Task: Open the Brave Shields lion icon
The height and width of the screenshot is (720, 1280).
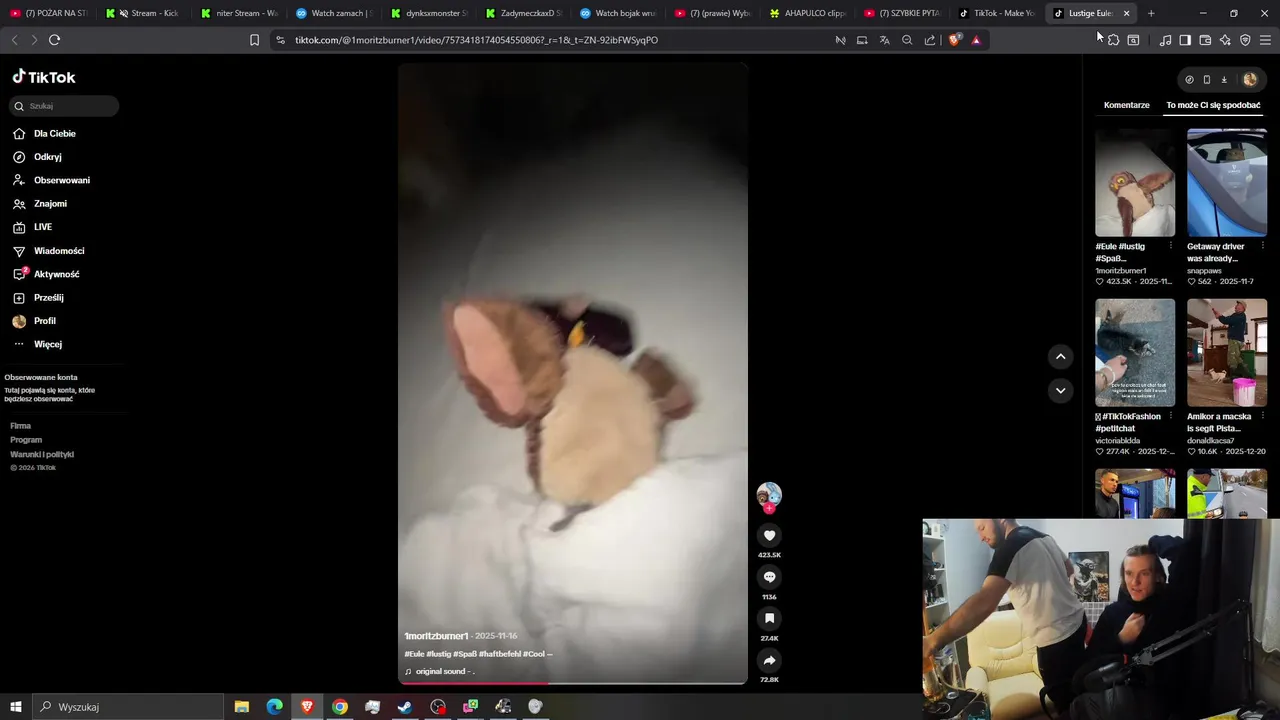Action: click(954, 40)
